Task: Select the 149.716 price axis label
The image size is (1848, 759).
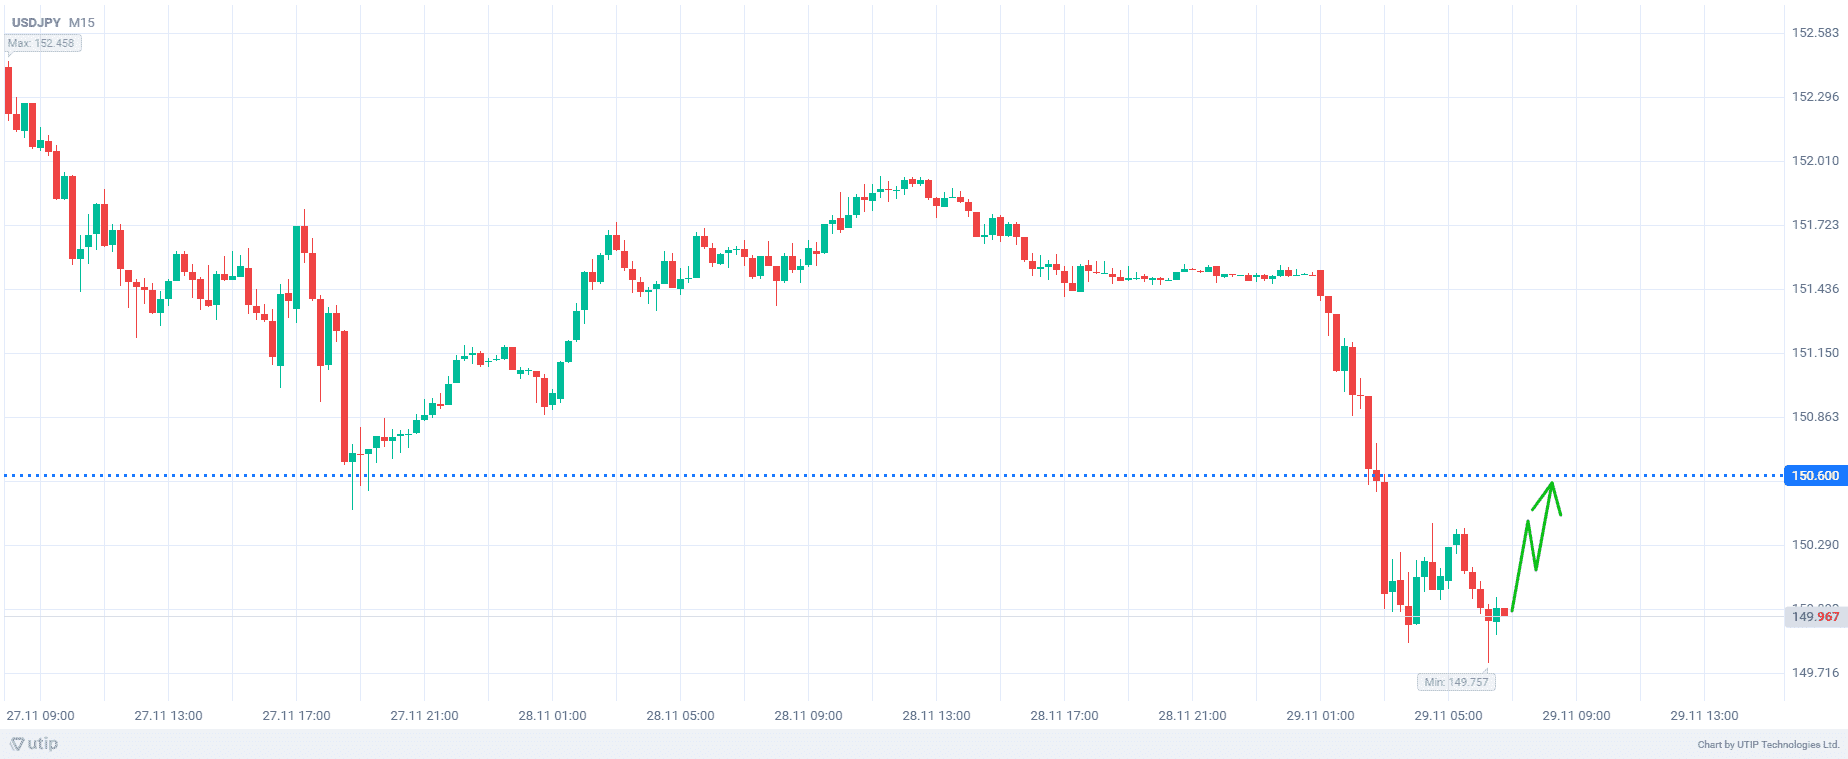Action: [1815, 673]
